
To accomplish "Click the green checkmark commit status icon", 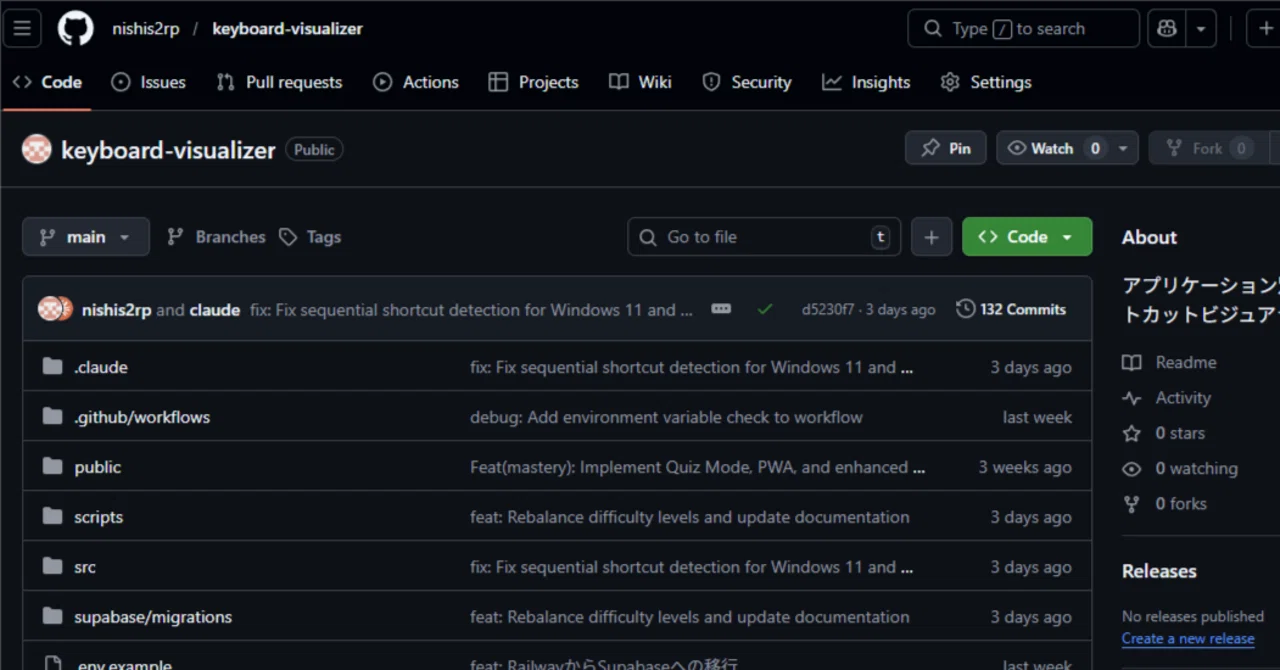I will pyautogui.click(x=765, y=310).
